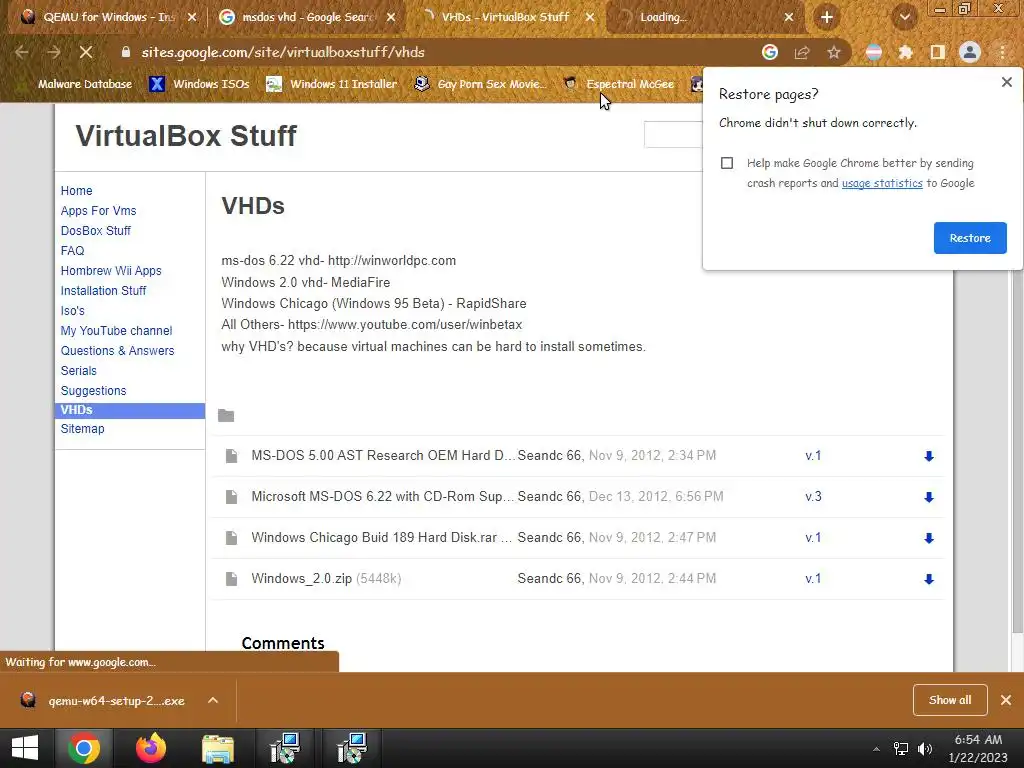Open Windows 11 Installer bookmark
This screenshot has width=1024, height=768.
(x=332, y=84)
